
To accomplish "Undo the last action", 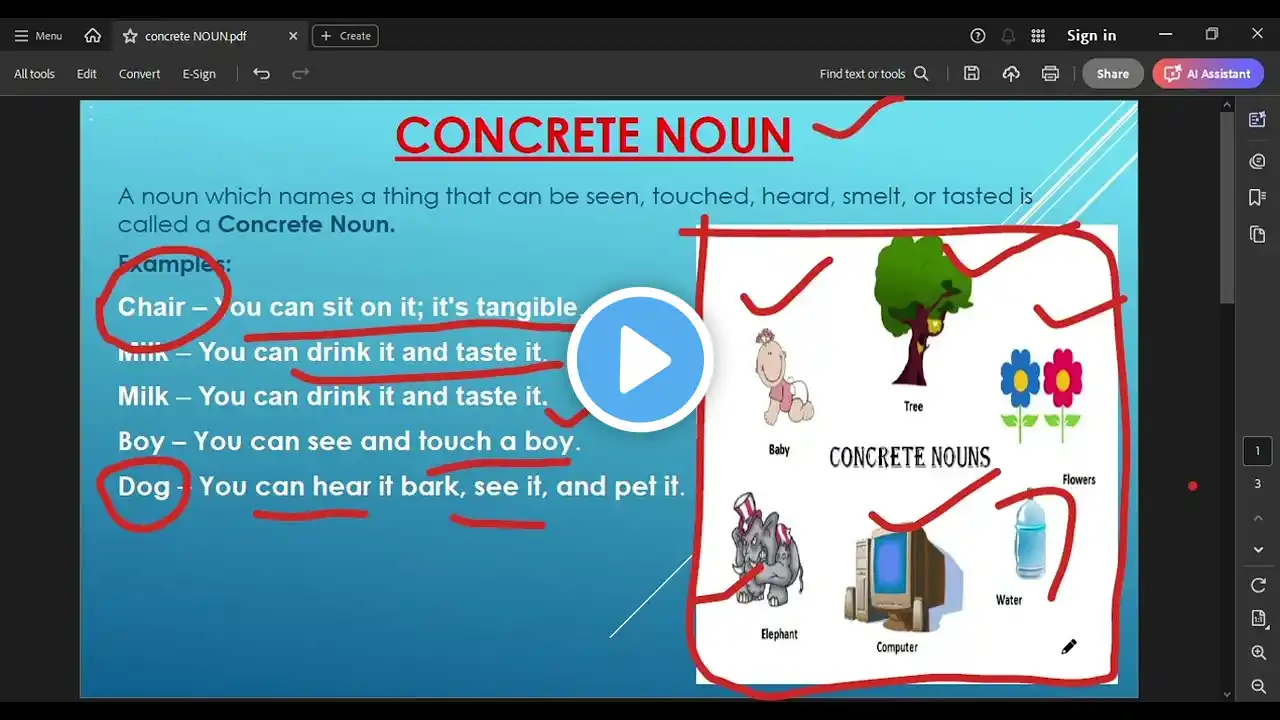I will tap(262, 74).
